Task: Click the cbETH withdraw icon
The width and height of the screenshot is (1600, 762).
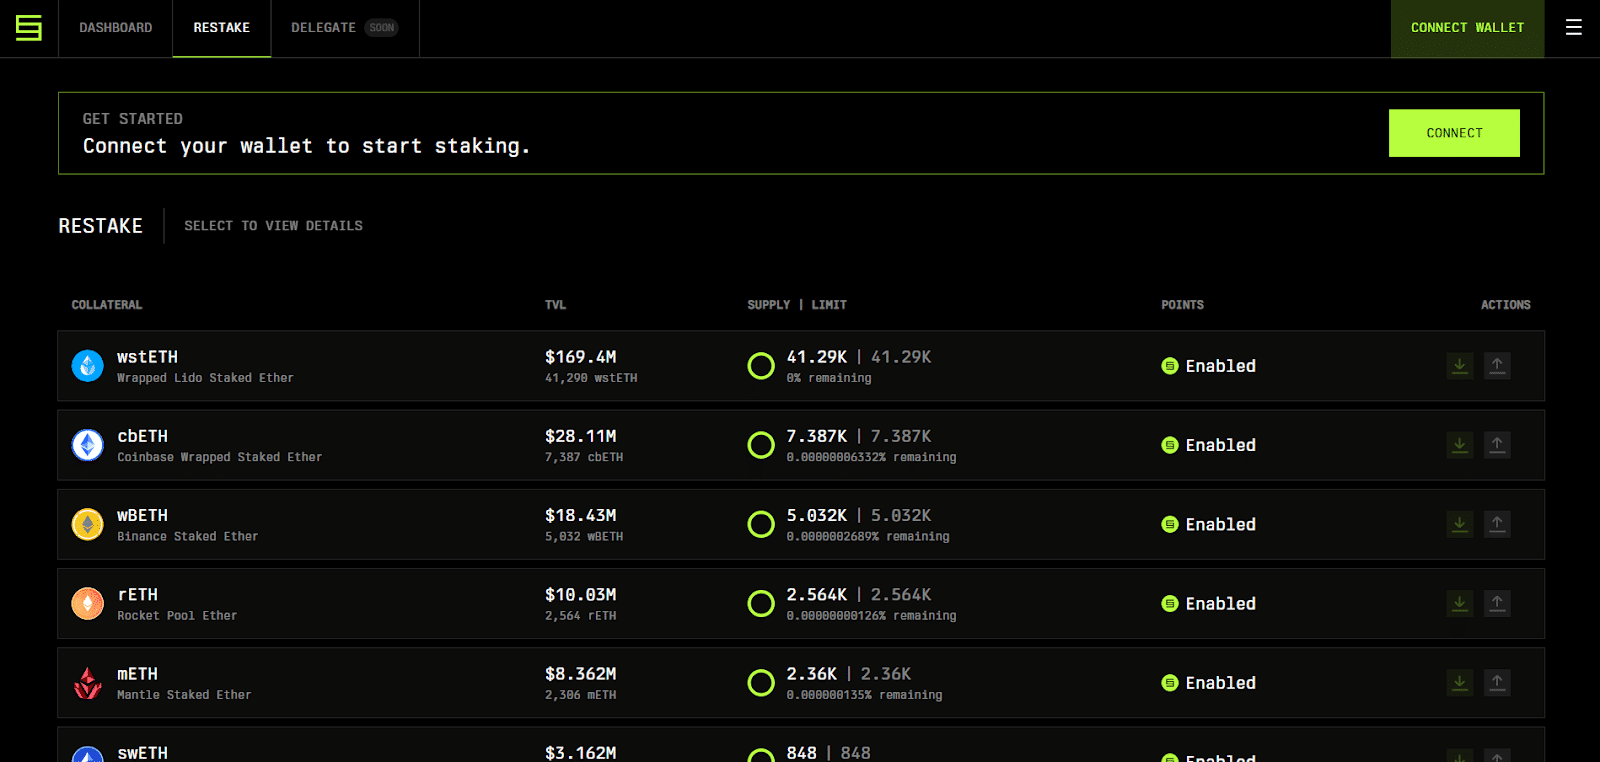Action: point(1497,445)
